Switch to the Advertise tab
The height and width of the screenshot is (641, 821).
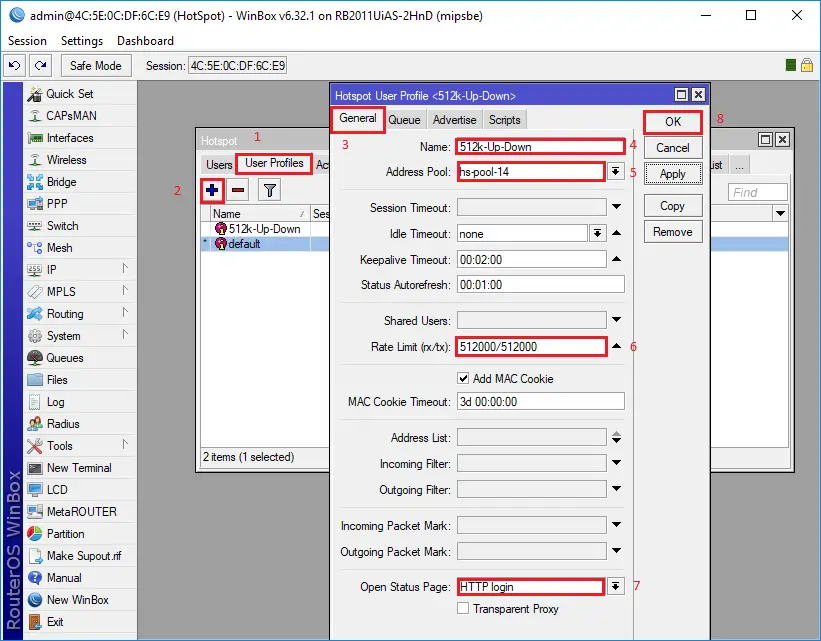pyautogui.click(x=454, y=120)
